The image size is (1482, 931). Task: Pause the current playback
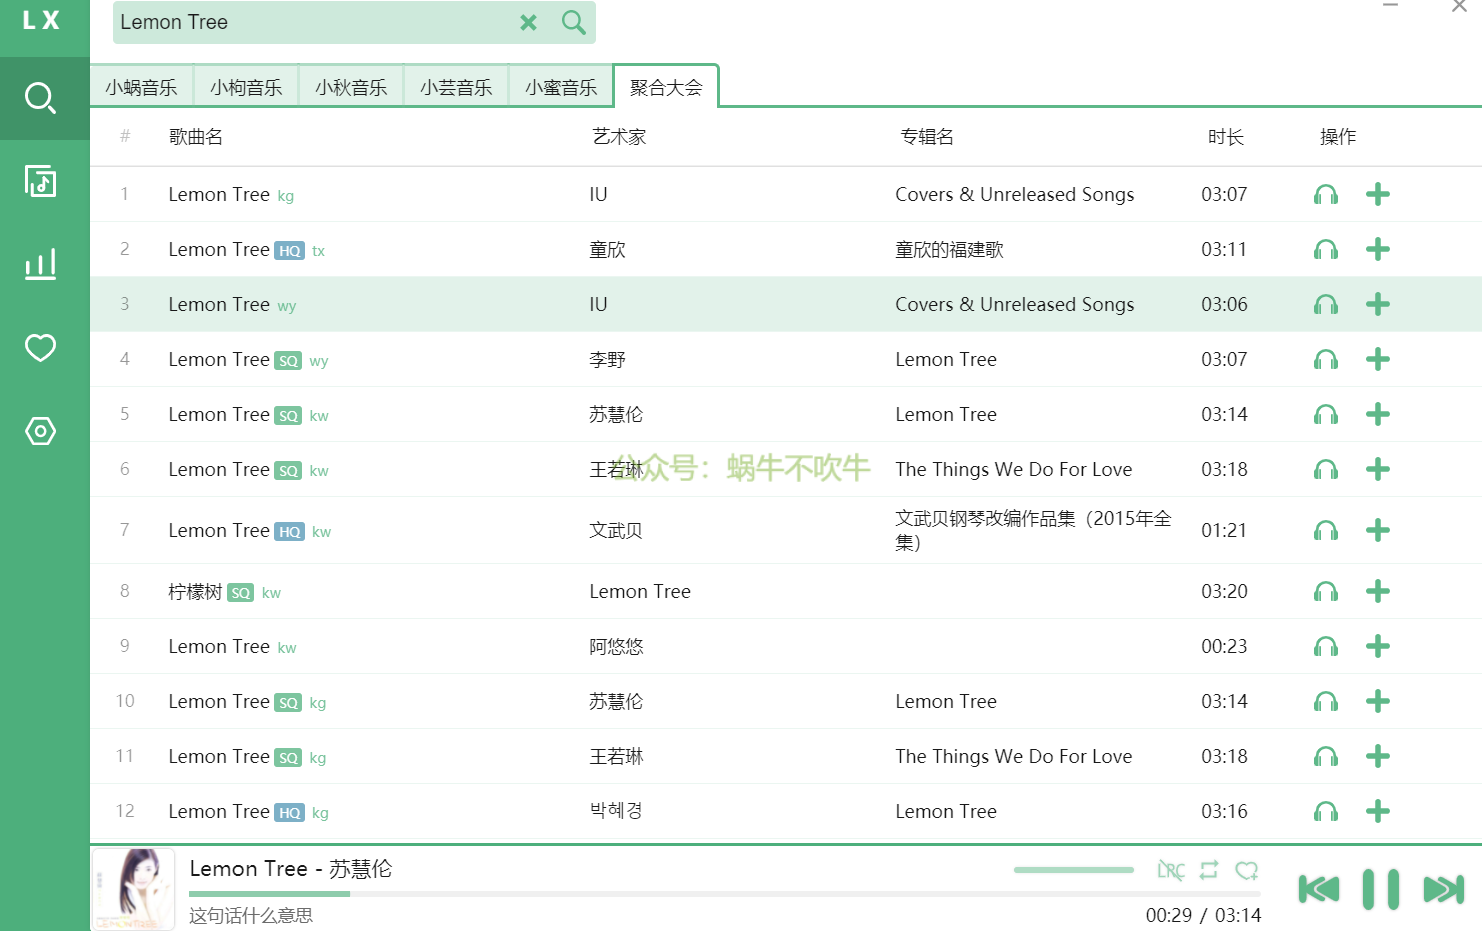point(1380,889)
